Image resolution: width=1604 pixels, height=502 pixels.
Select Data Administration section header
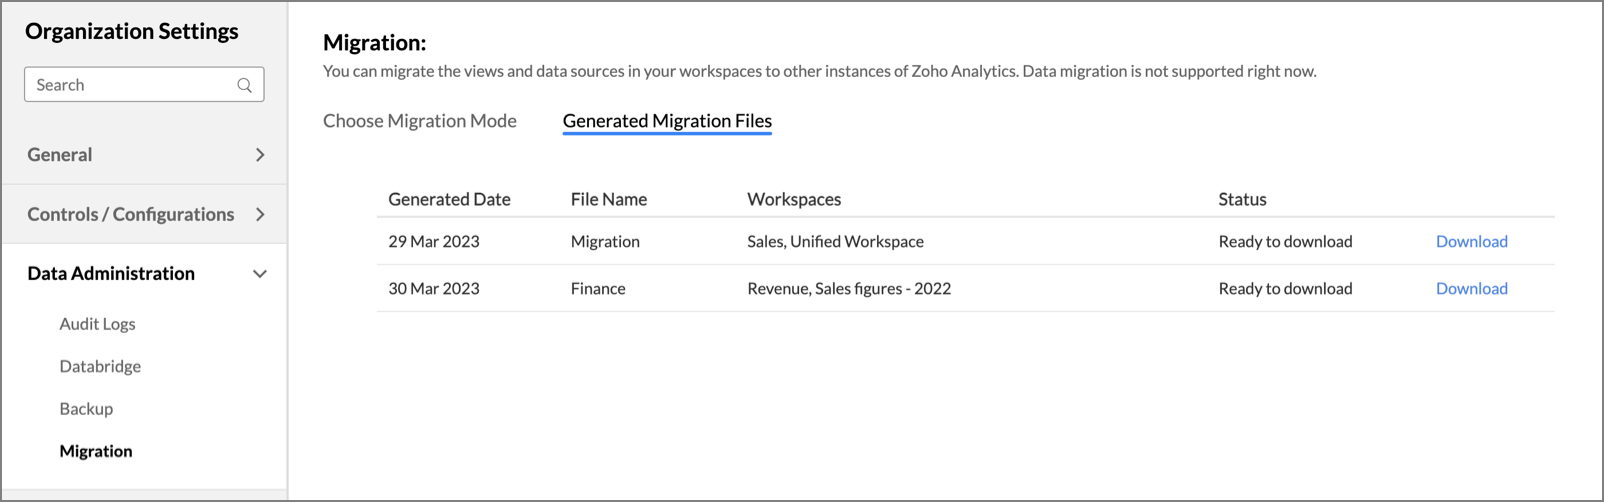point(111,274)
